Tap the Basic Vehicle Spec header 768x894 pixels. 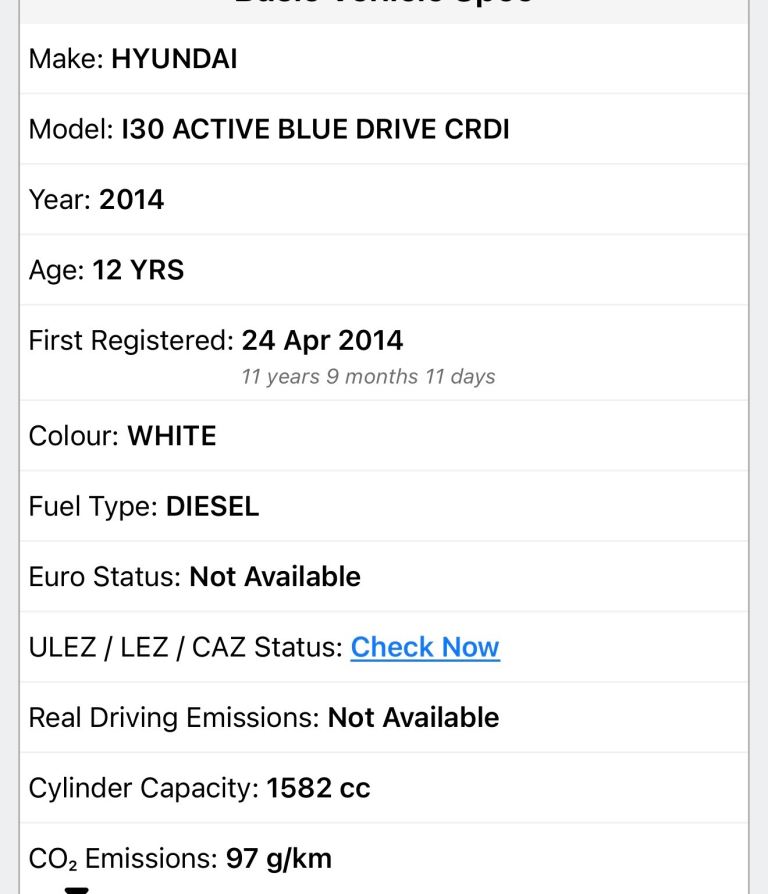[x=383, y=5]
